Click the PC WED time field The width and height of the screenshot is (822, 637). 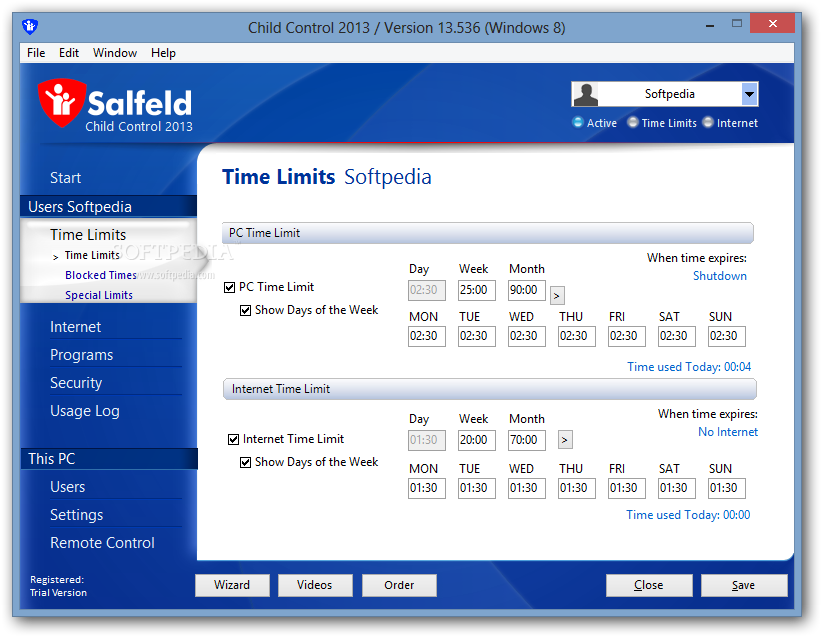[526, 336]
